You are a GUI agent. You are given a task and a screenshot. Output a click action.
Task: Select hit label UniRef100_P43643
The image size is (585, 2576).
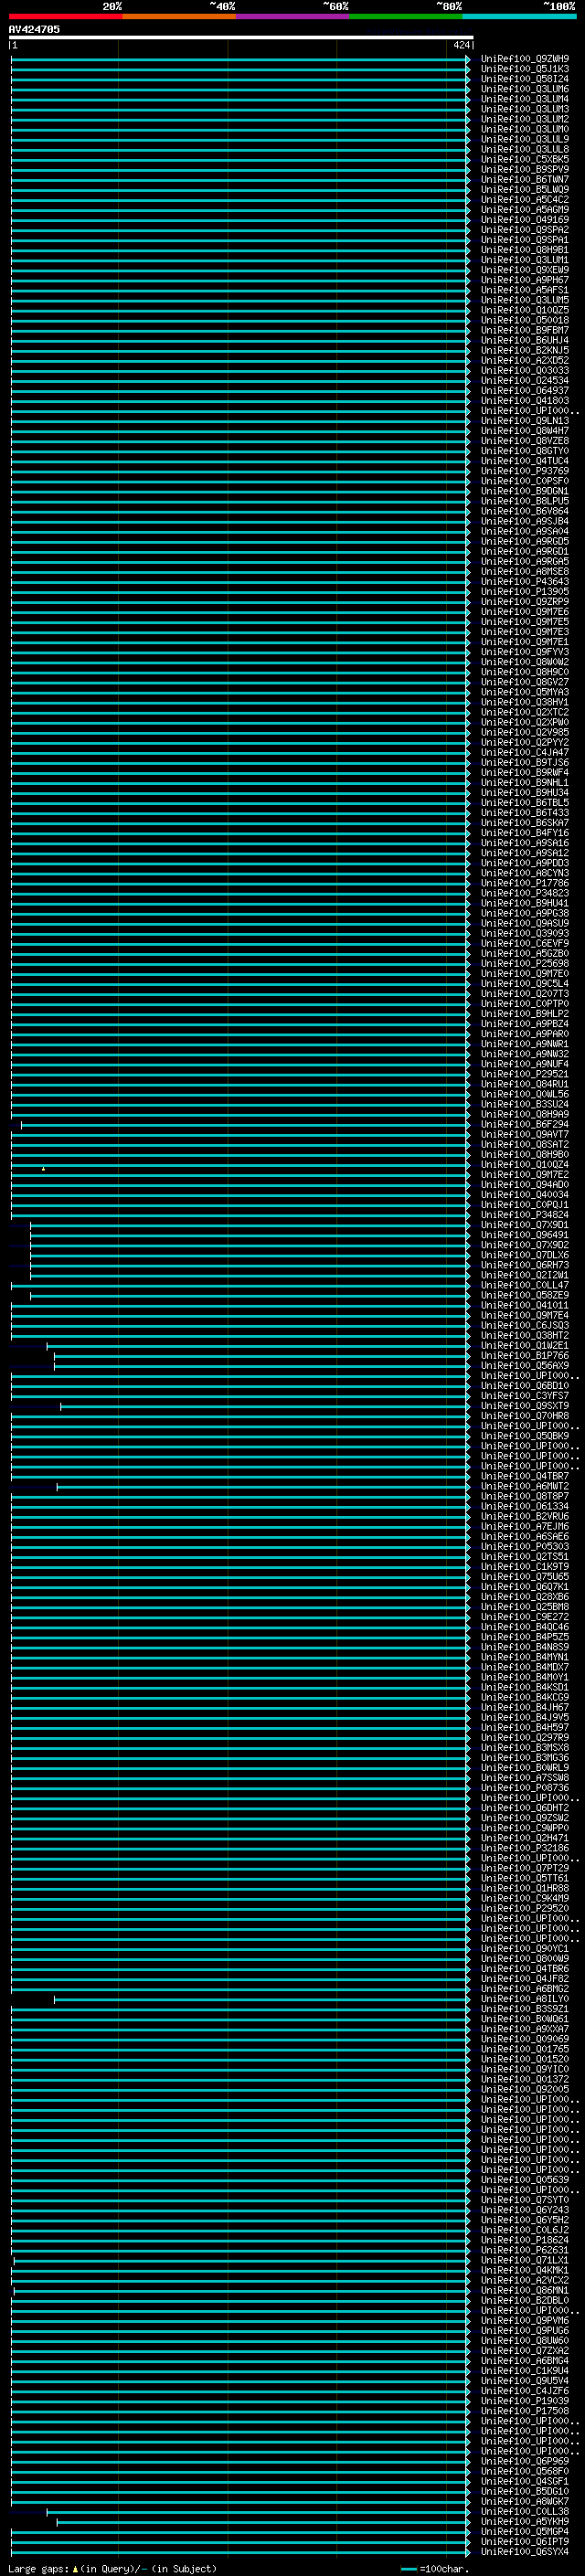click(524, 581)
